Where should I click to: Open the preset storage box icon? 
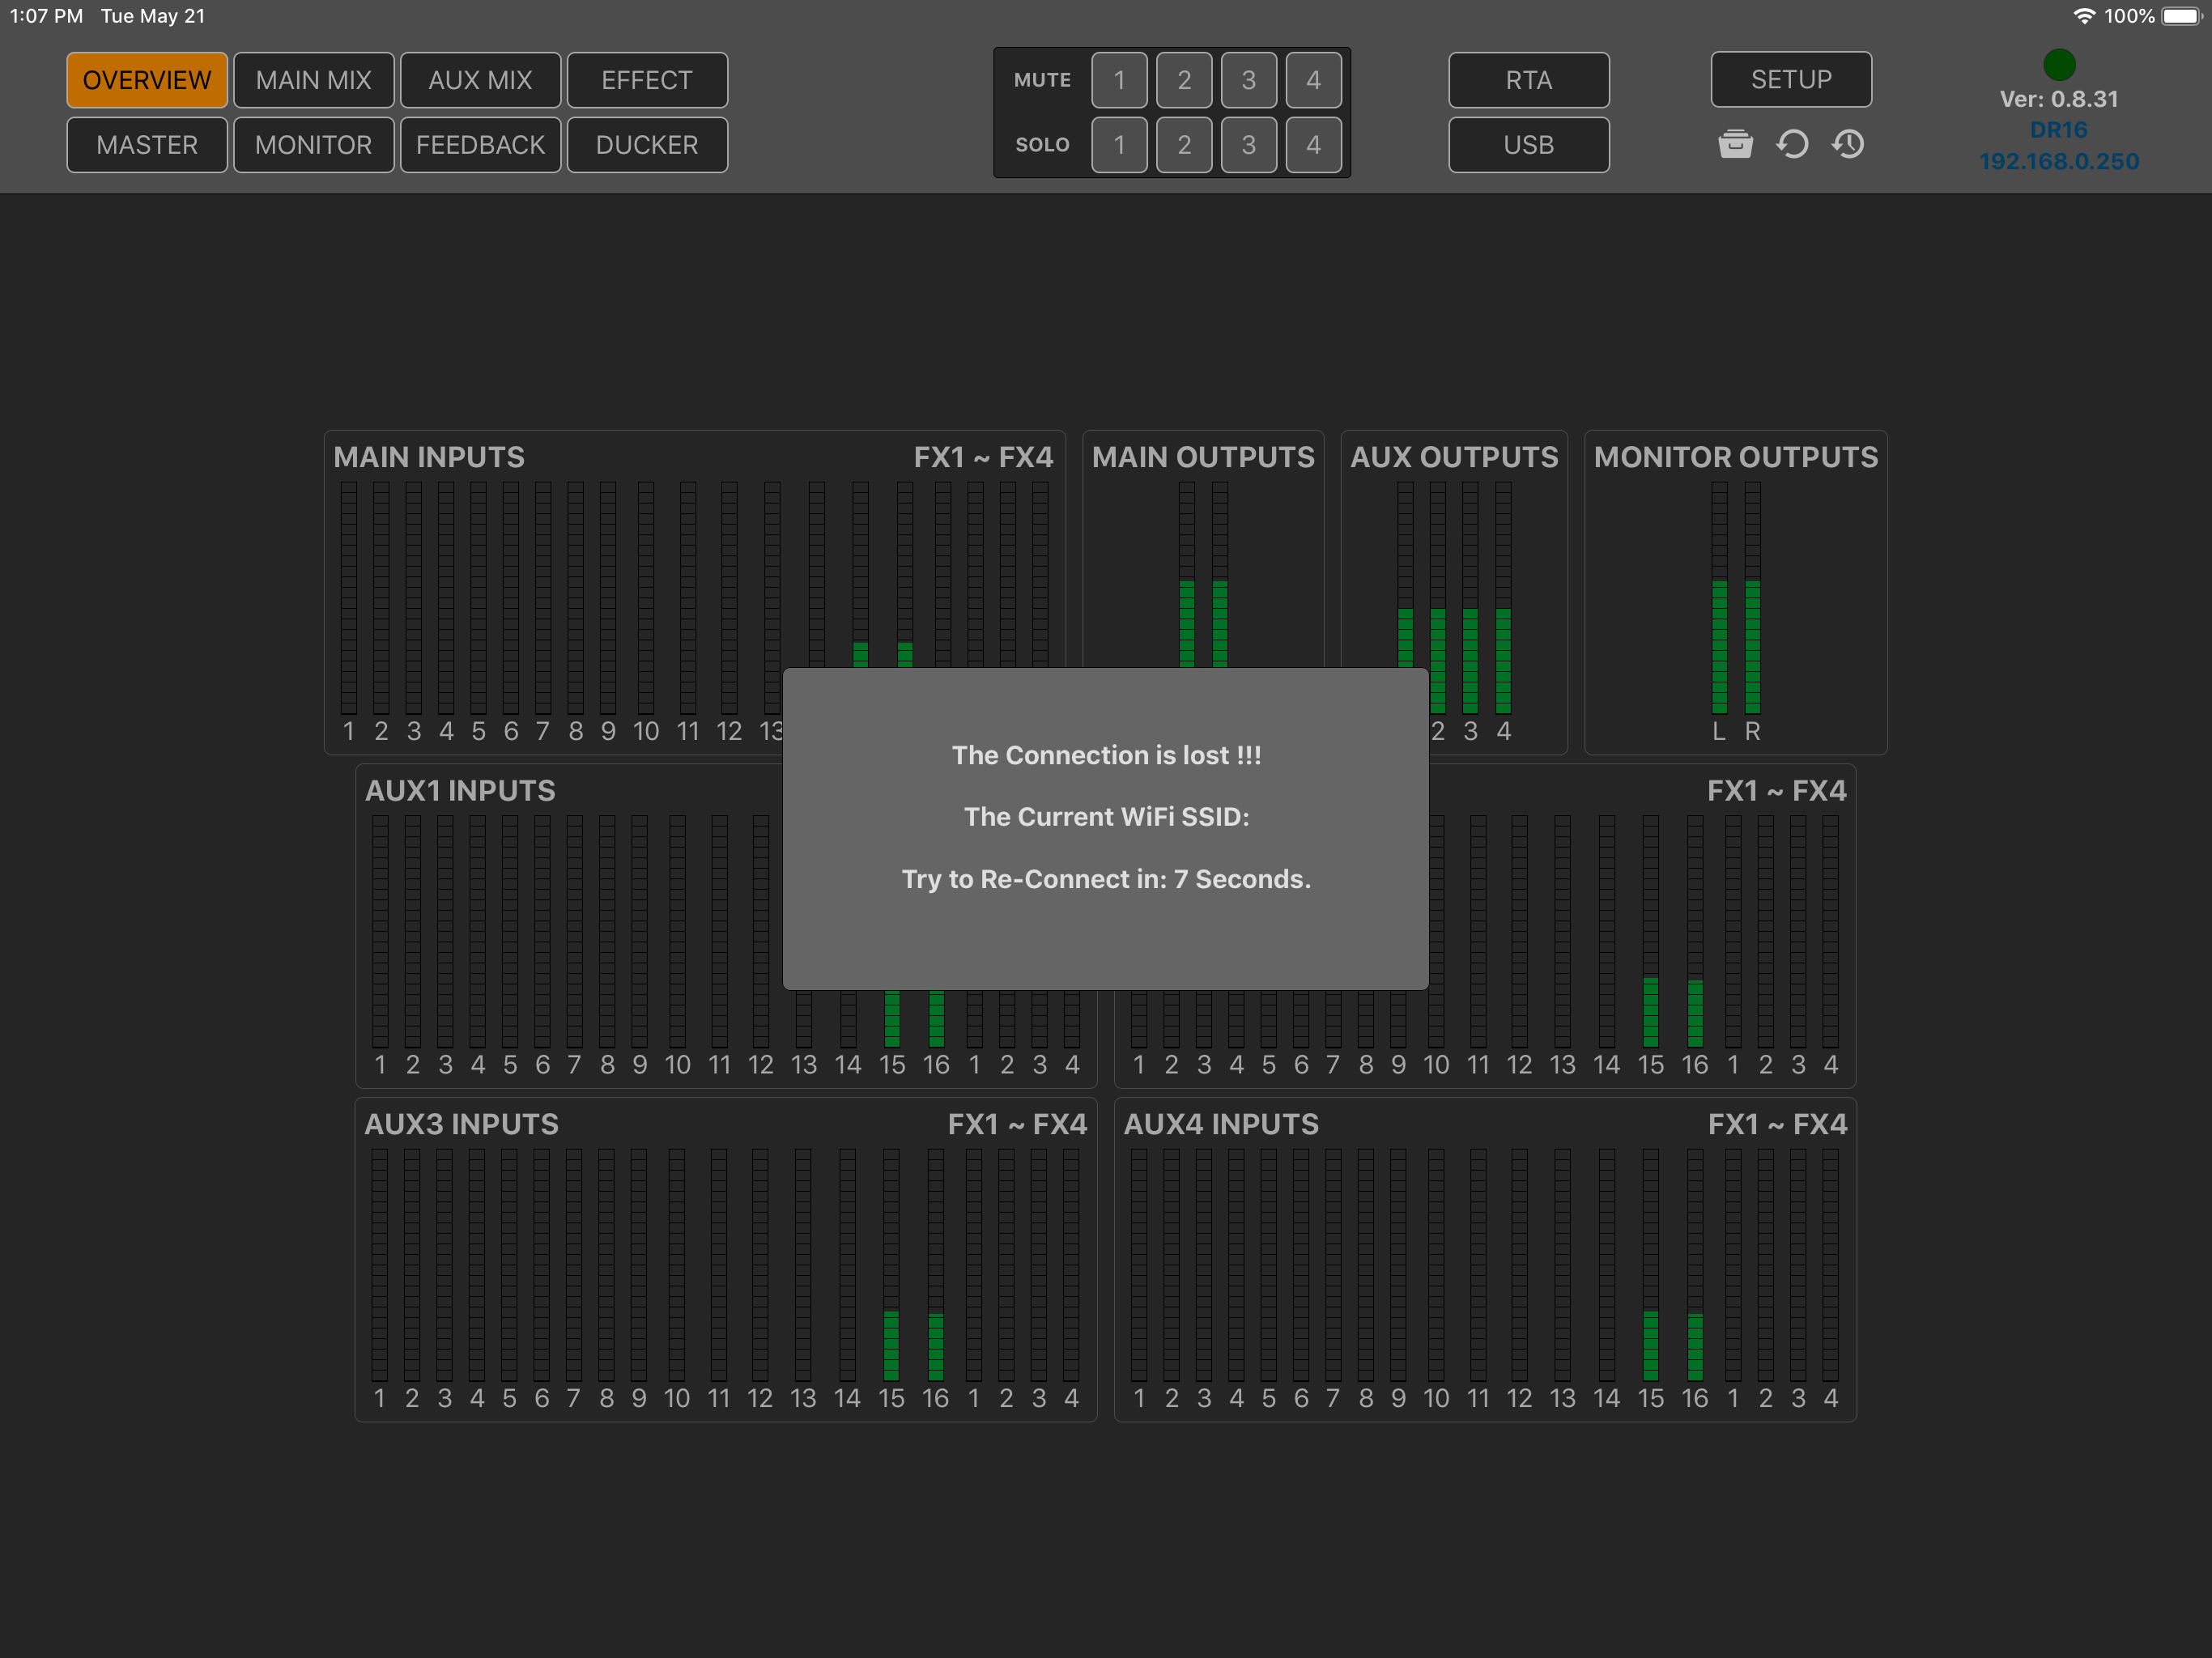click(x=1735, y=144)
